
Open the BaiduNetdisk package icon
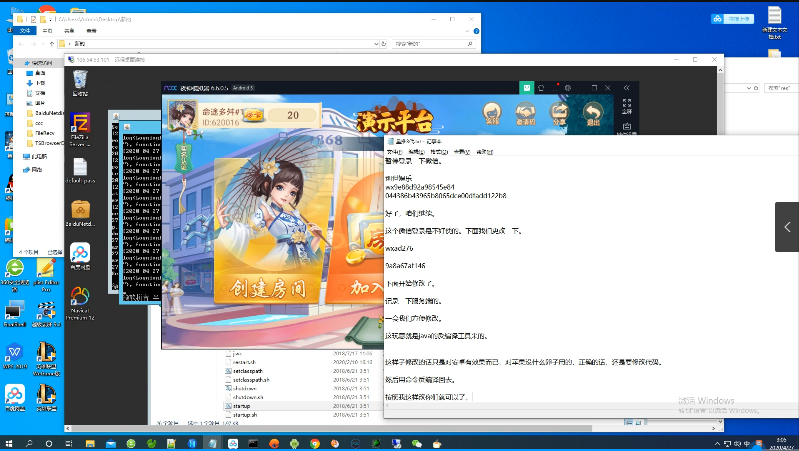pos(80,213)
